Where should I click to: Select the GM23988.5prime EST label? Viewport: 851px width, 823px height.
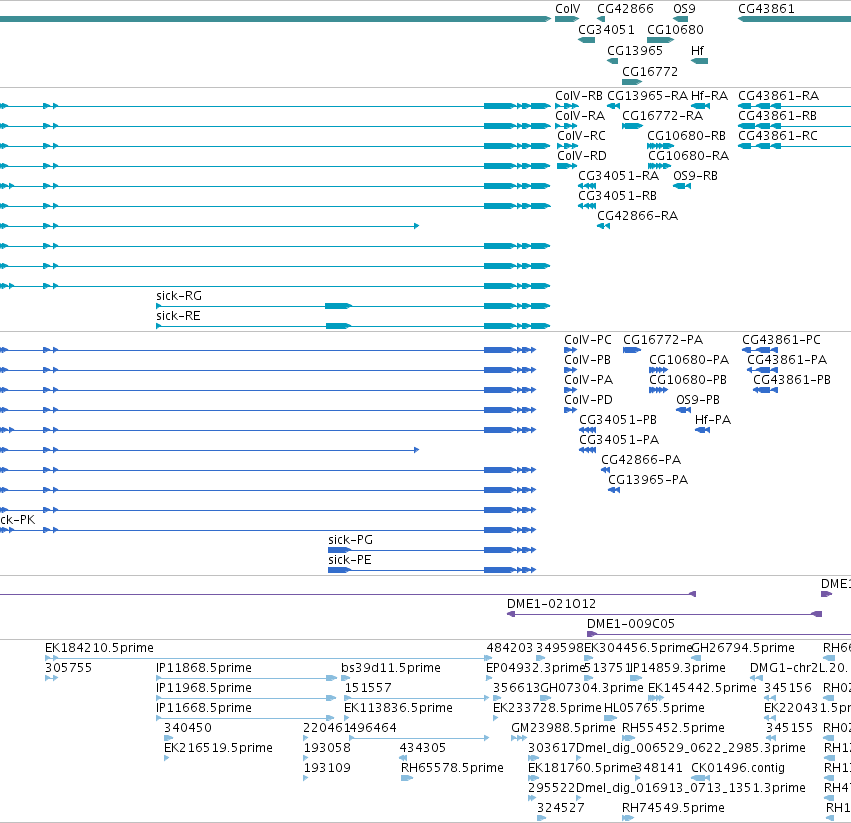coord(563,727)
